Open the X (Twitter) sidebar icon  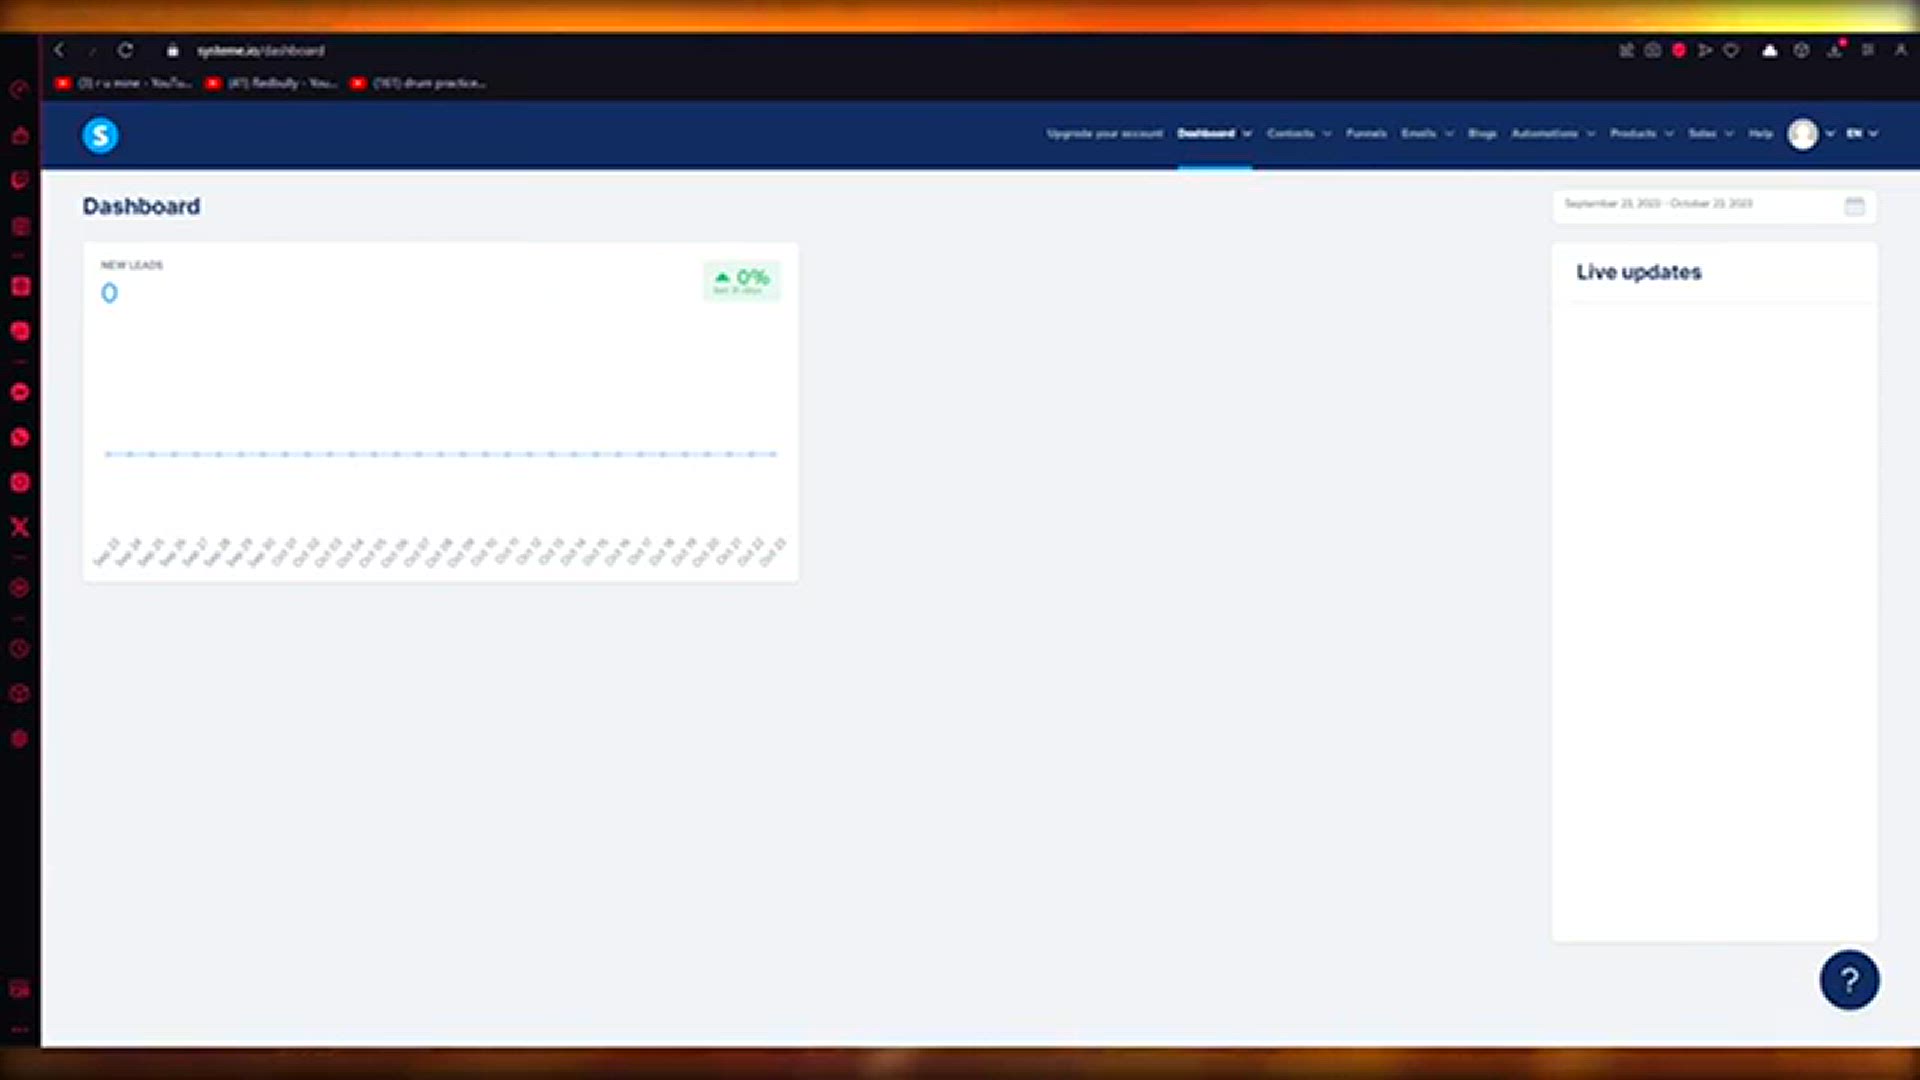click(x=20, y=527)
